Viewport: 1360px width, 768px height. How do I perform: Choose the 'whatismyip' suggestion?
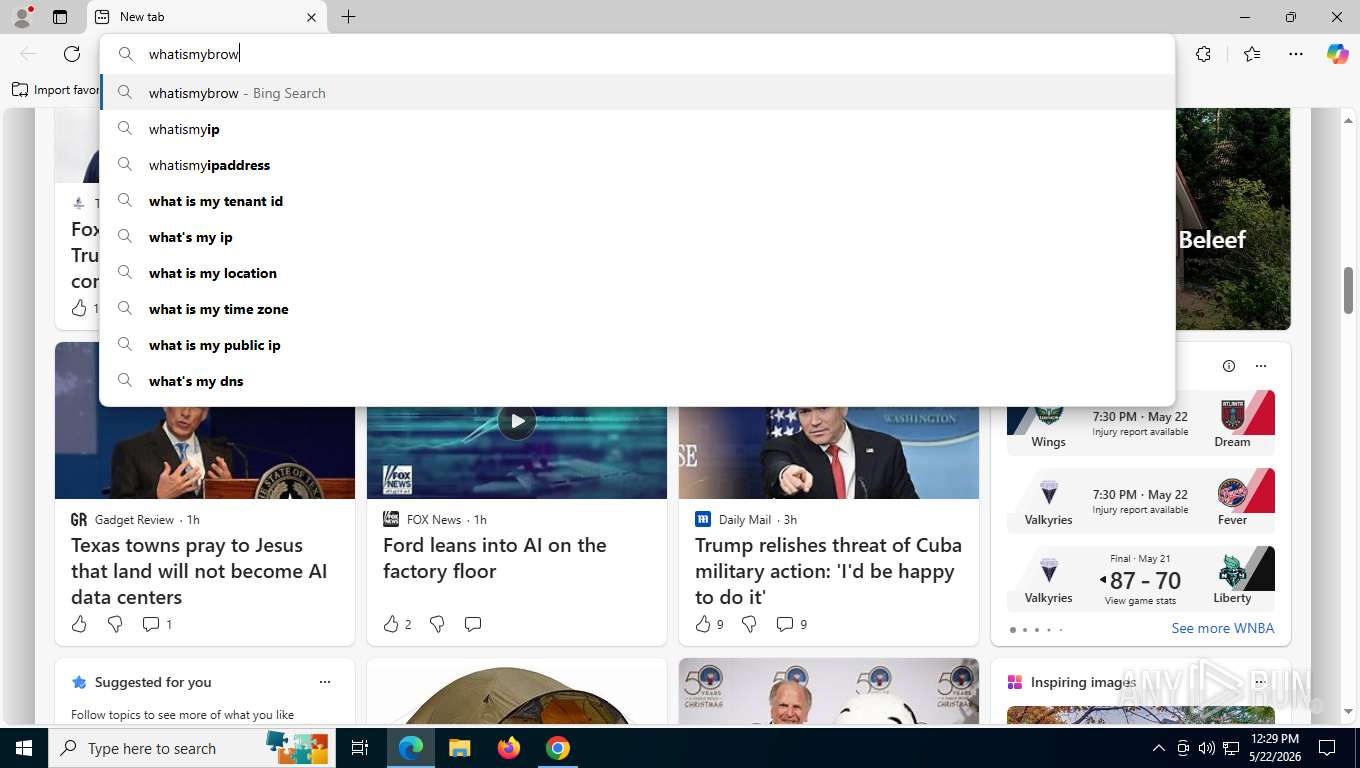coord(637,129)
